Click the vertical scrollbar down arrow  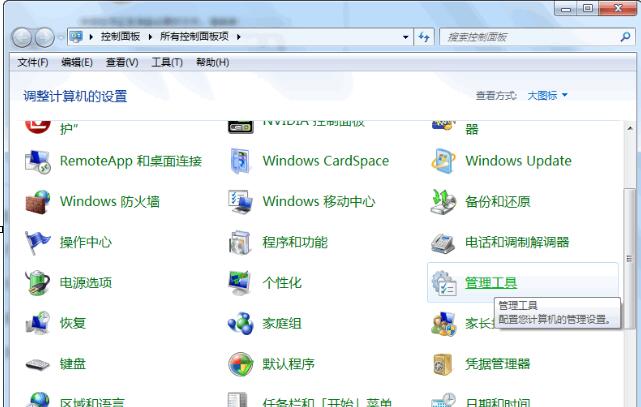tap(629, 399)
